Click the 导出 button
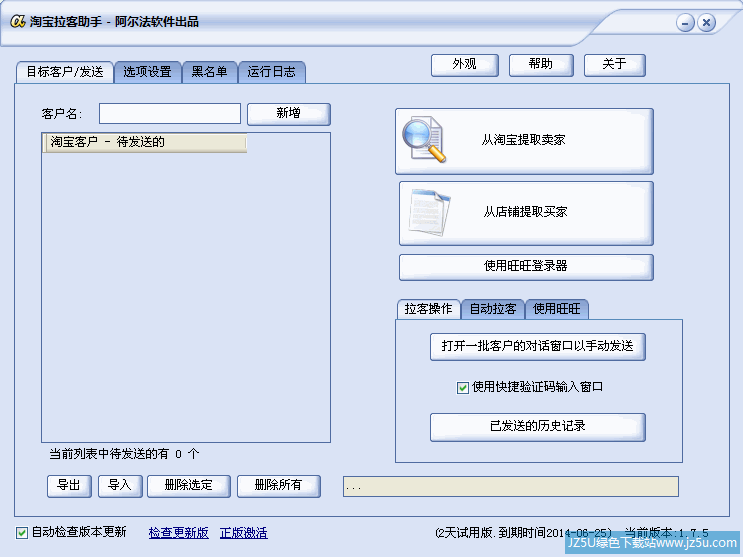743x557 pixels. [69, 486]
